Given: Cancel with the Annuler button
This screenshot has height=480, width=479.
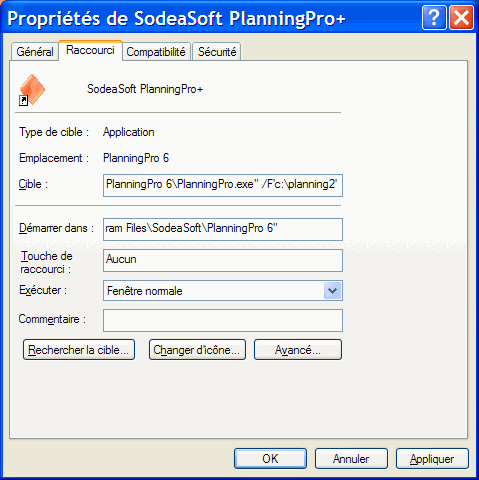Looking at the screenshot, I should click(351, 459).
